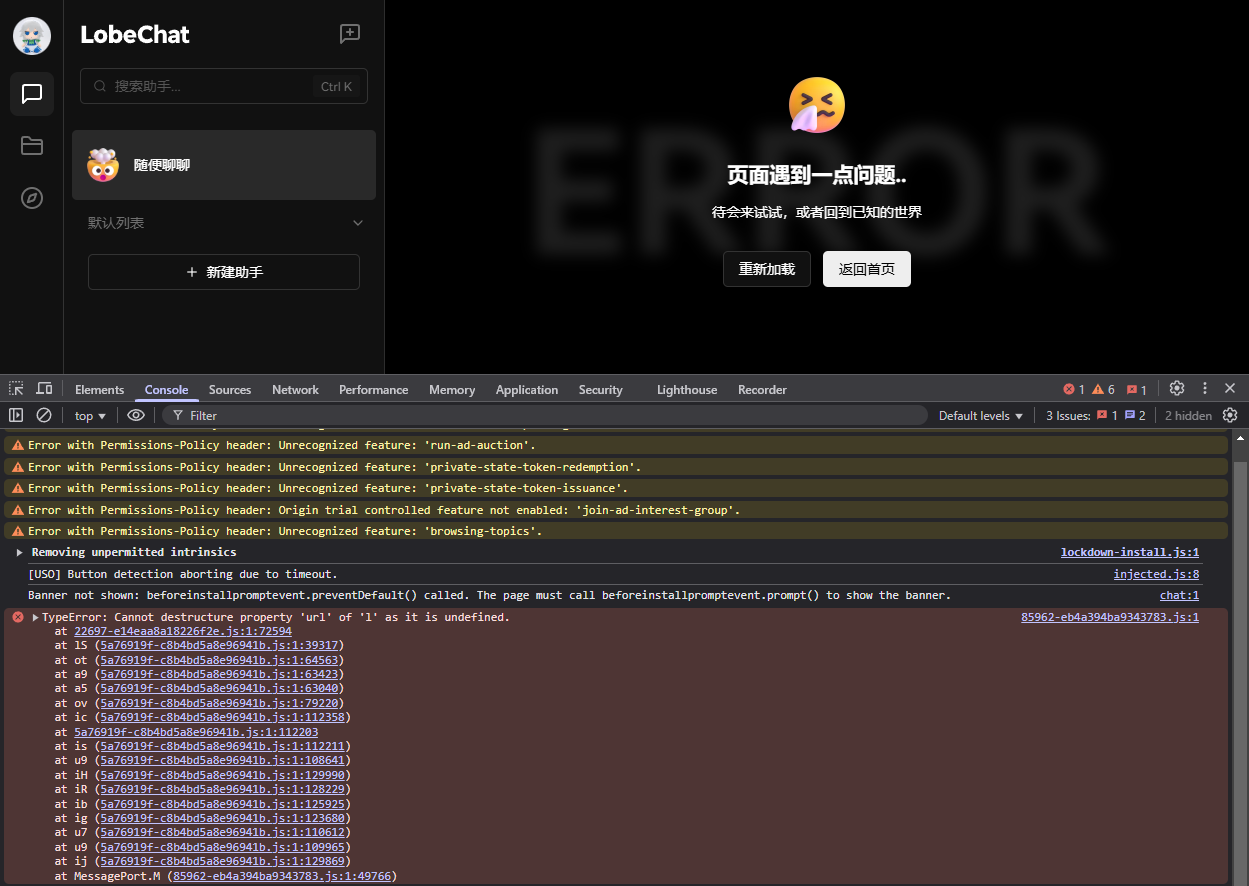Switch to the Lighthouse tab
1249x886 pixels.
pyautogui.click(x=687, y=390)
